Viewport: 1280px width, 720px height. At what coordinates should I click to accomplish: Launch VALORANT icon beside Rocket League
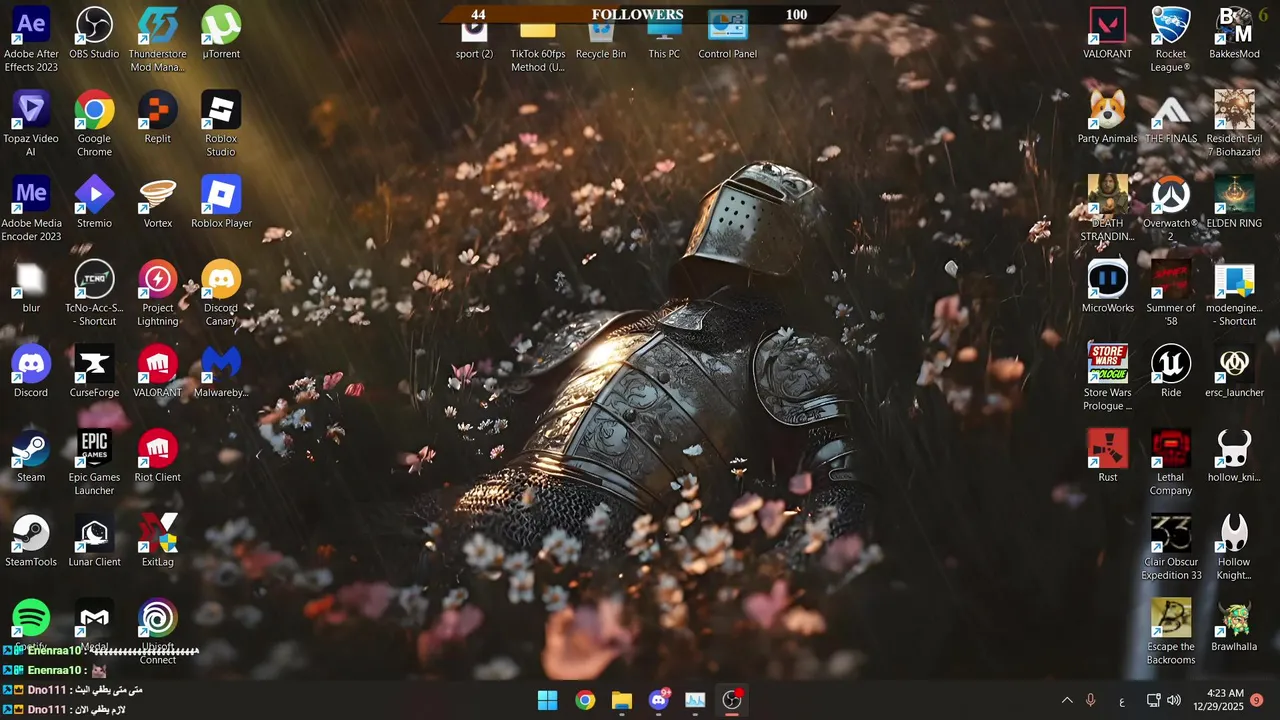pos(1107,33)
